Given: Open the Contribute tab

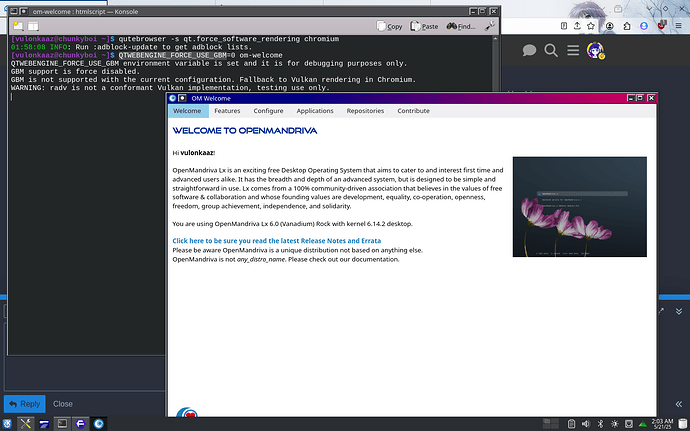Looking at the screenshot, I should [x=414, y=111].
